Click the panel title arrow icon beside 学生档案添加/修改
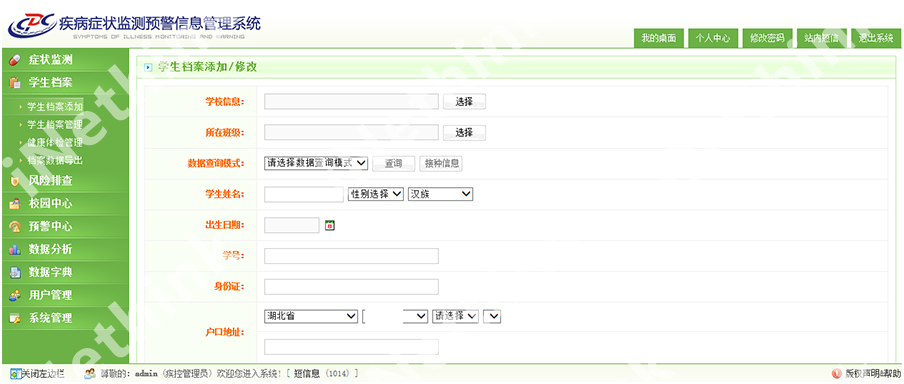The height and width of the screenshot is (384, 904). click(x=148, y=67)
